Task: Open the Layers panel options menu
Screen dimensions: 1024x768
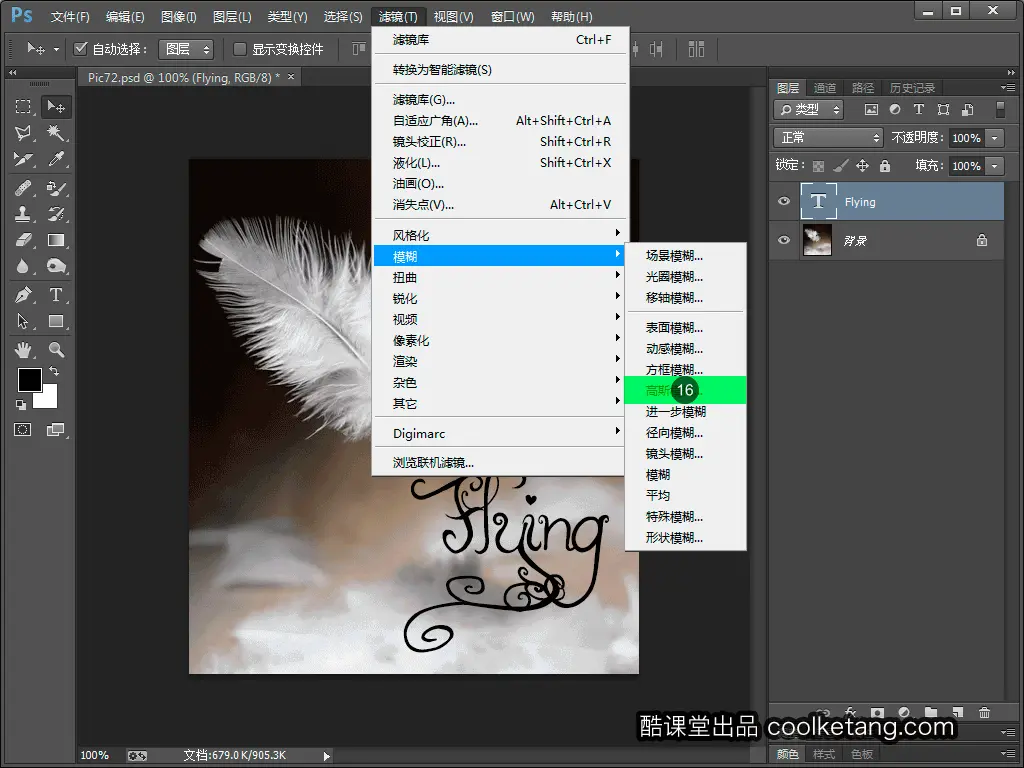Action: point(1008,88)
